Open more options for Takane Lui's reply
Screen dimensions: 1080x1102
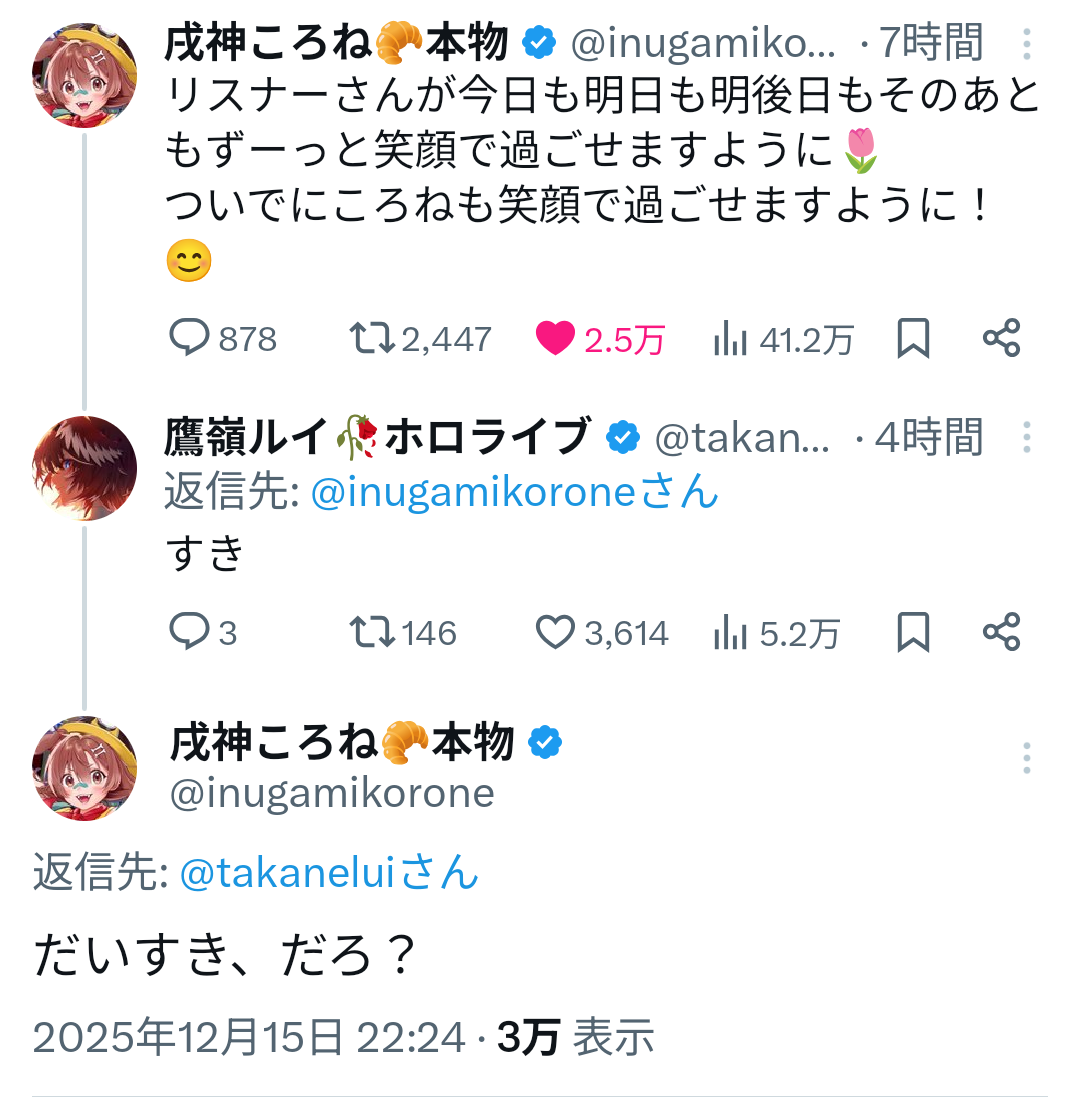[1026, 438]
